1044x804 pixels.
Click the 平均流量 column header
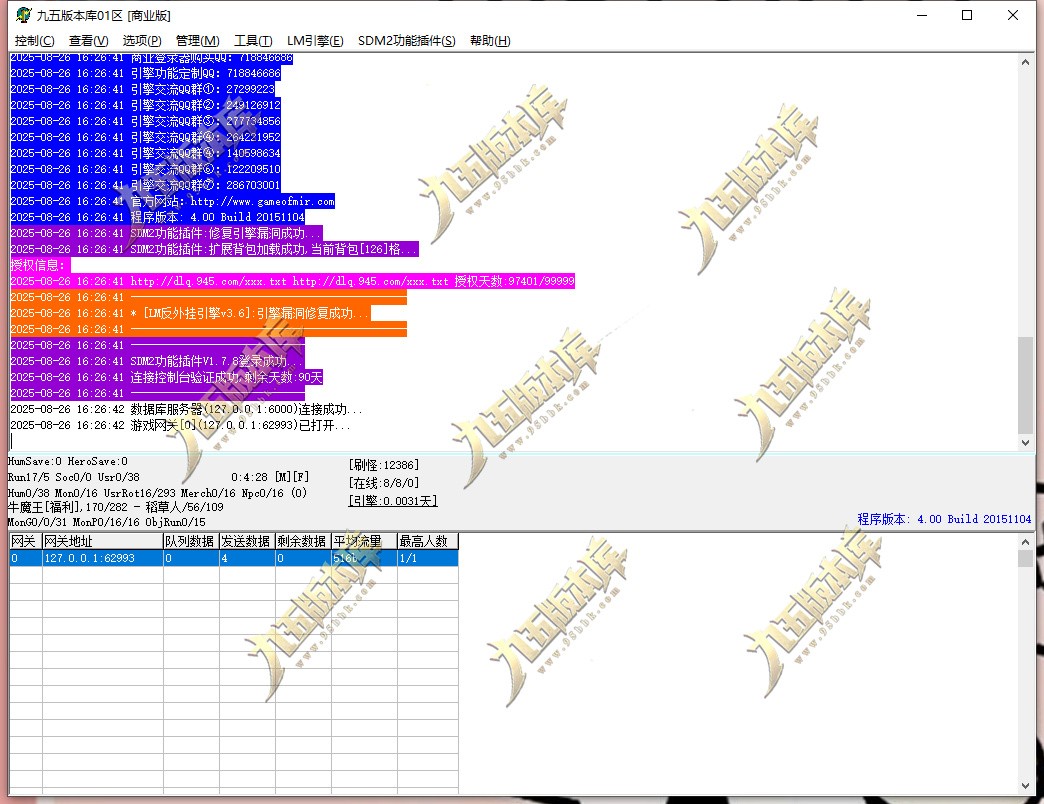coord(364,541)
